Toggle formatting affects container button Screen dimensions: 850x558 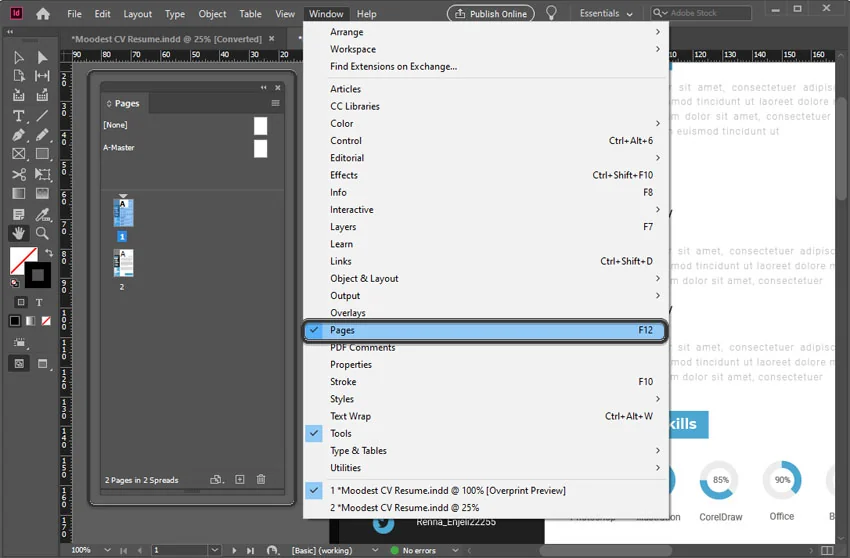click(x=21, y=303)
